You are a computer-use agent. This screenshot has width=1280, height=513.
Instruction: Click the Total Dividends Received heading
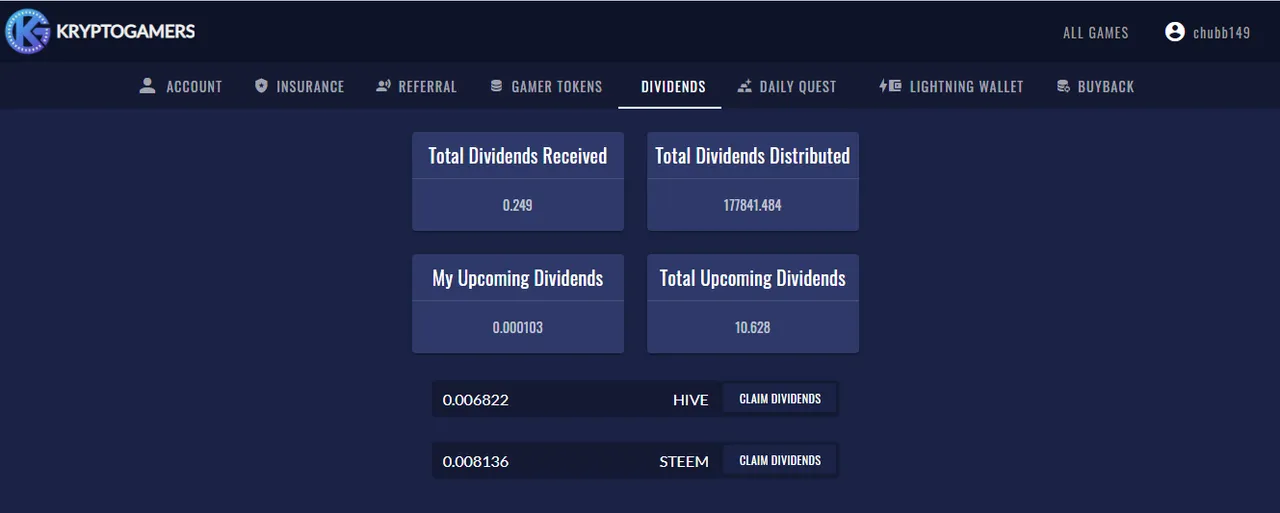coord(518,156)
